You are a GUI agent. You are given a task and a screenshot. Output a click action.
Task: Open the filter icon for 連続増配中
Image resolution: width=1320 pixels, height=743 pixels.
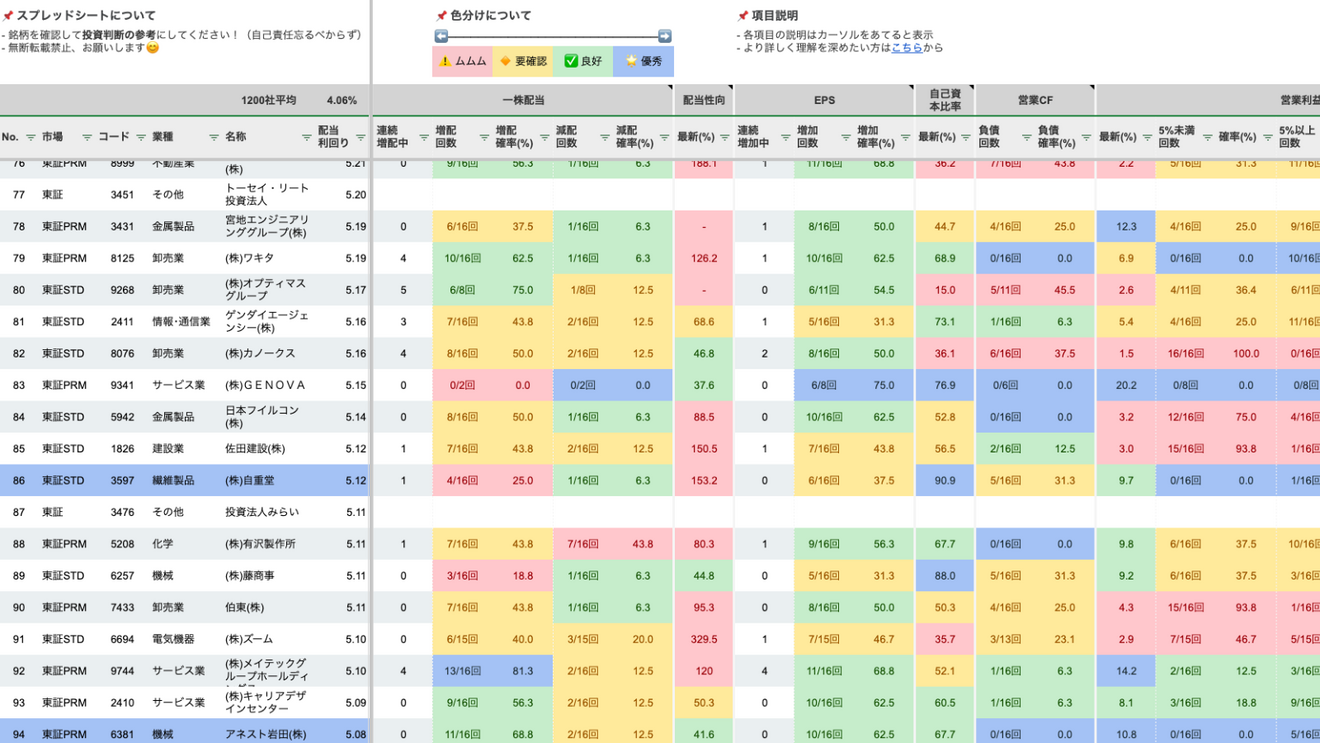424,137
